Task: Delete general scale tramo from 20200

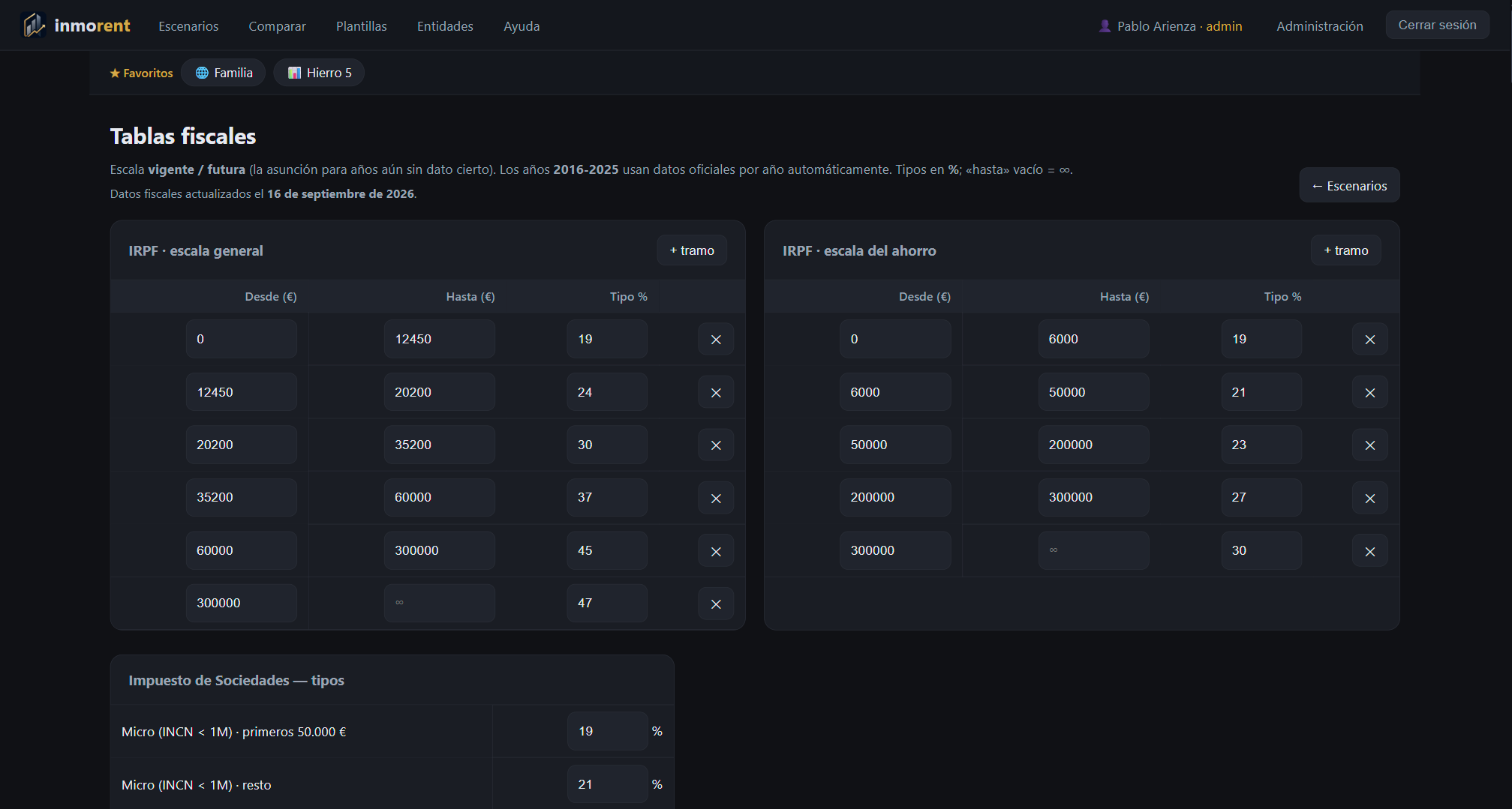Action: [x=716, y=445]
